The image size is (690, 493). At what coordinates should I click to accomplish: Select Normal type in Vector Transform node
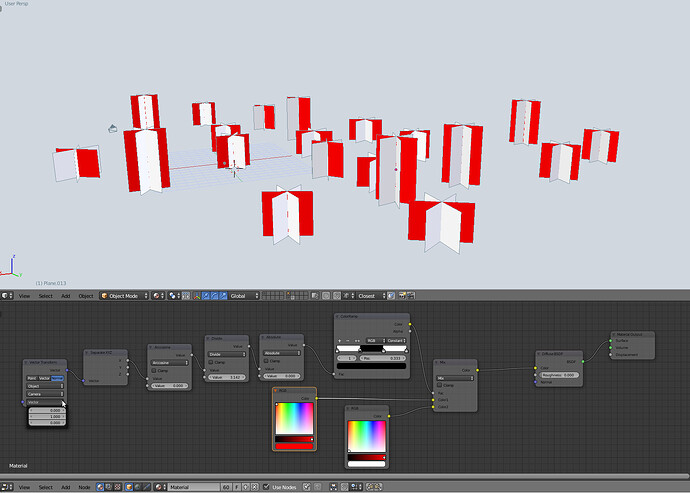(x=58, y=378)
